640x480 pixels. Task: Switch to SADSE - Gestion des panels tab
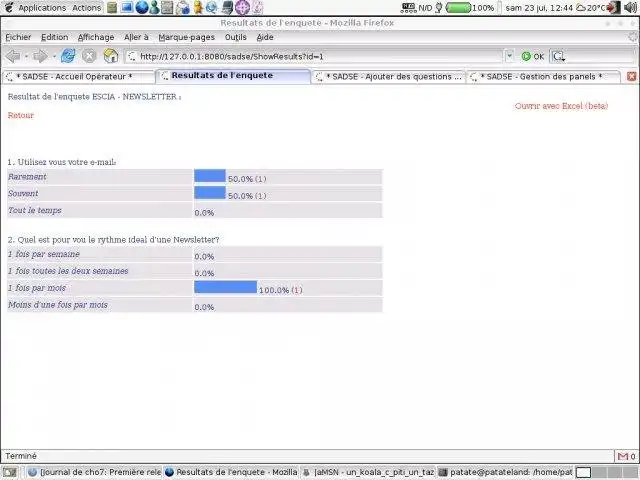(543, 76)
